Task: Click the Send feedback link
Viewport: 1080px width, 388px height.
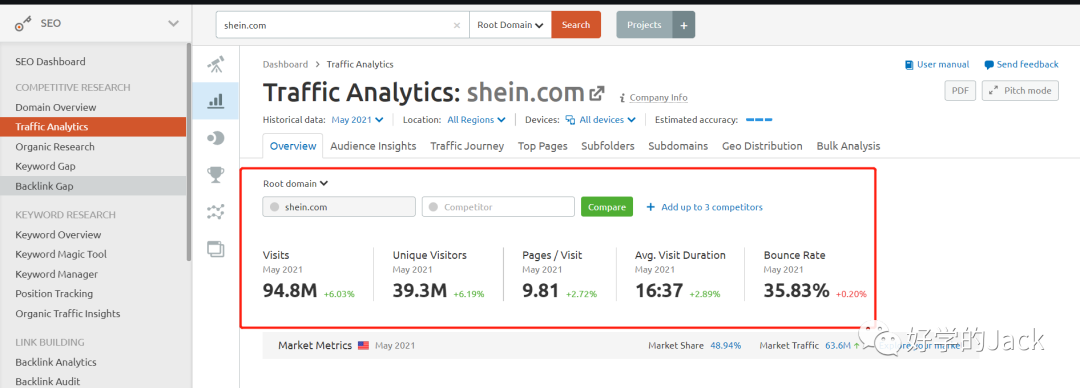Action: pyautogui.click(x=1027, y=65)
